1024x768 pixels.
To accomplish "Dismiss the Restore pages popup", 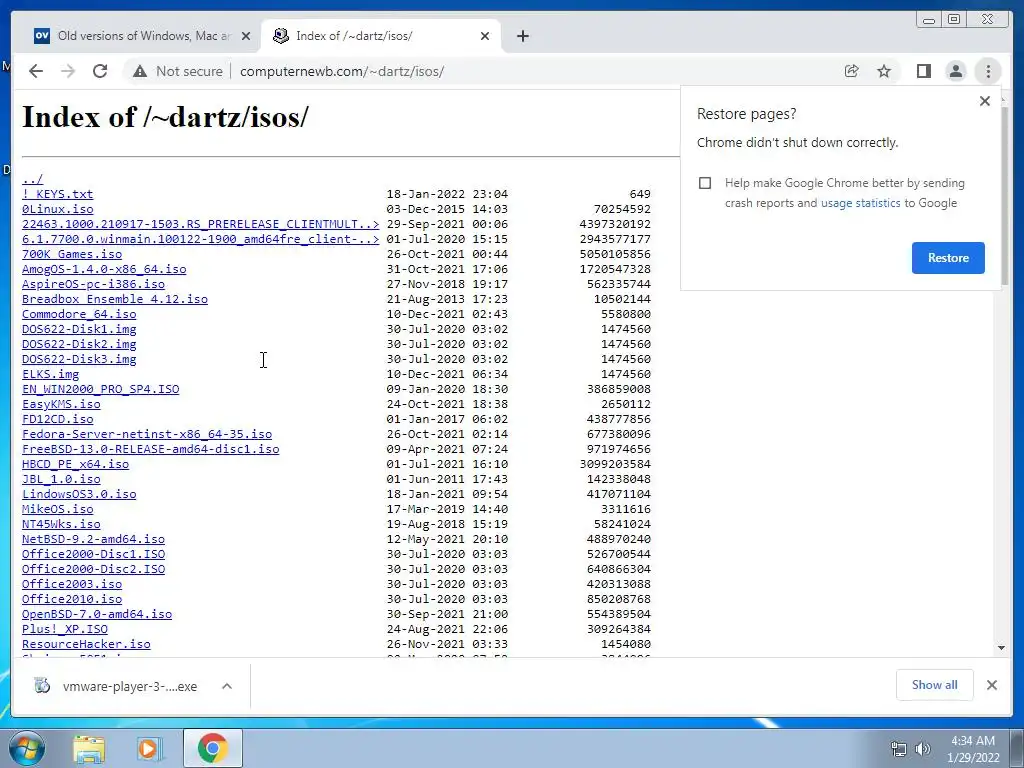I will [985, 101].
